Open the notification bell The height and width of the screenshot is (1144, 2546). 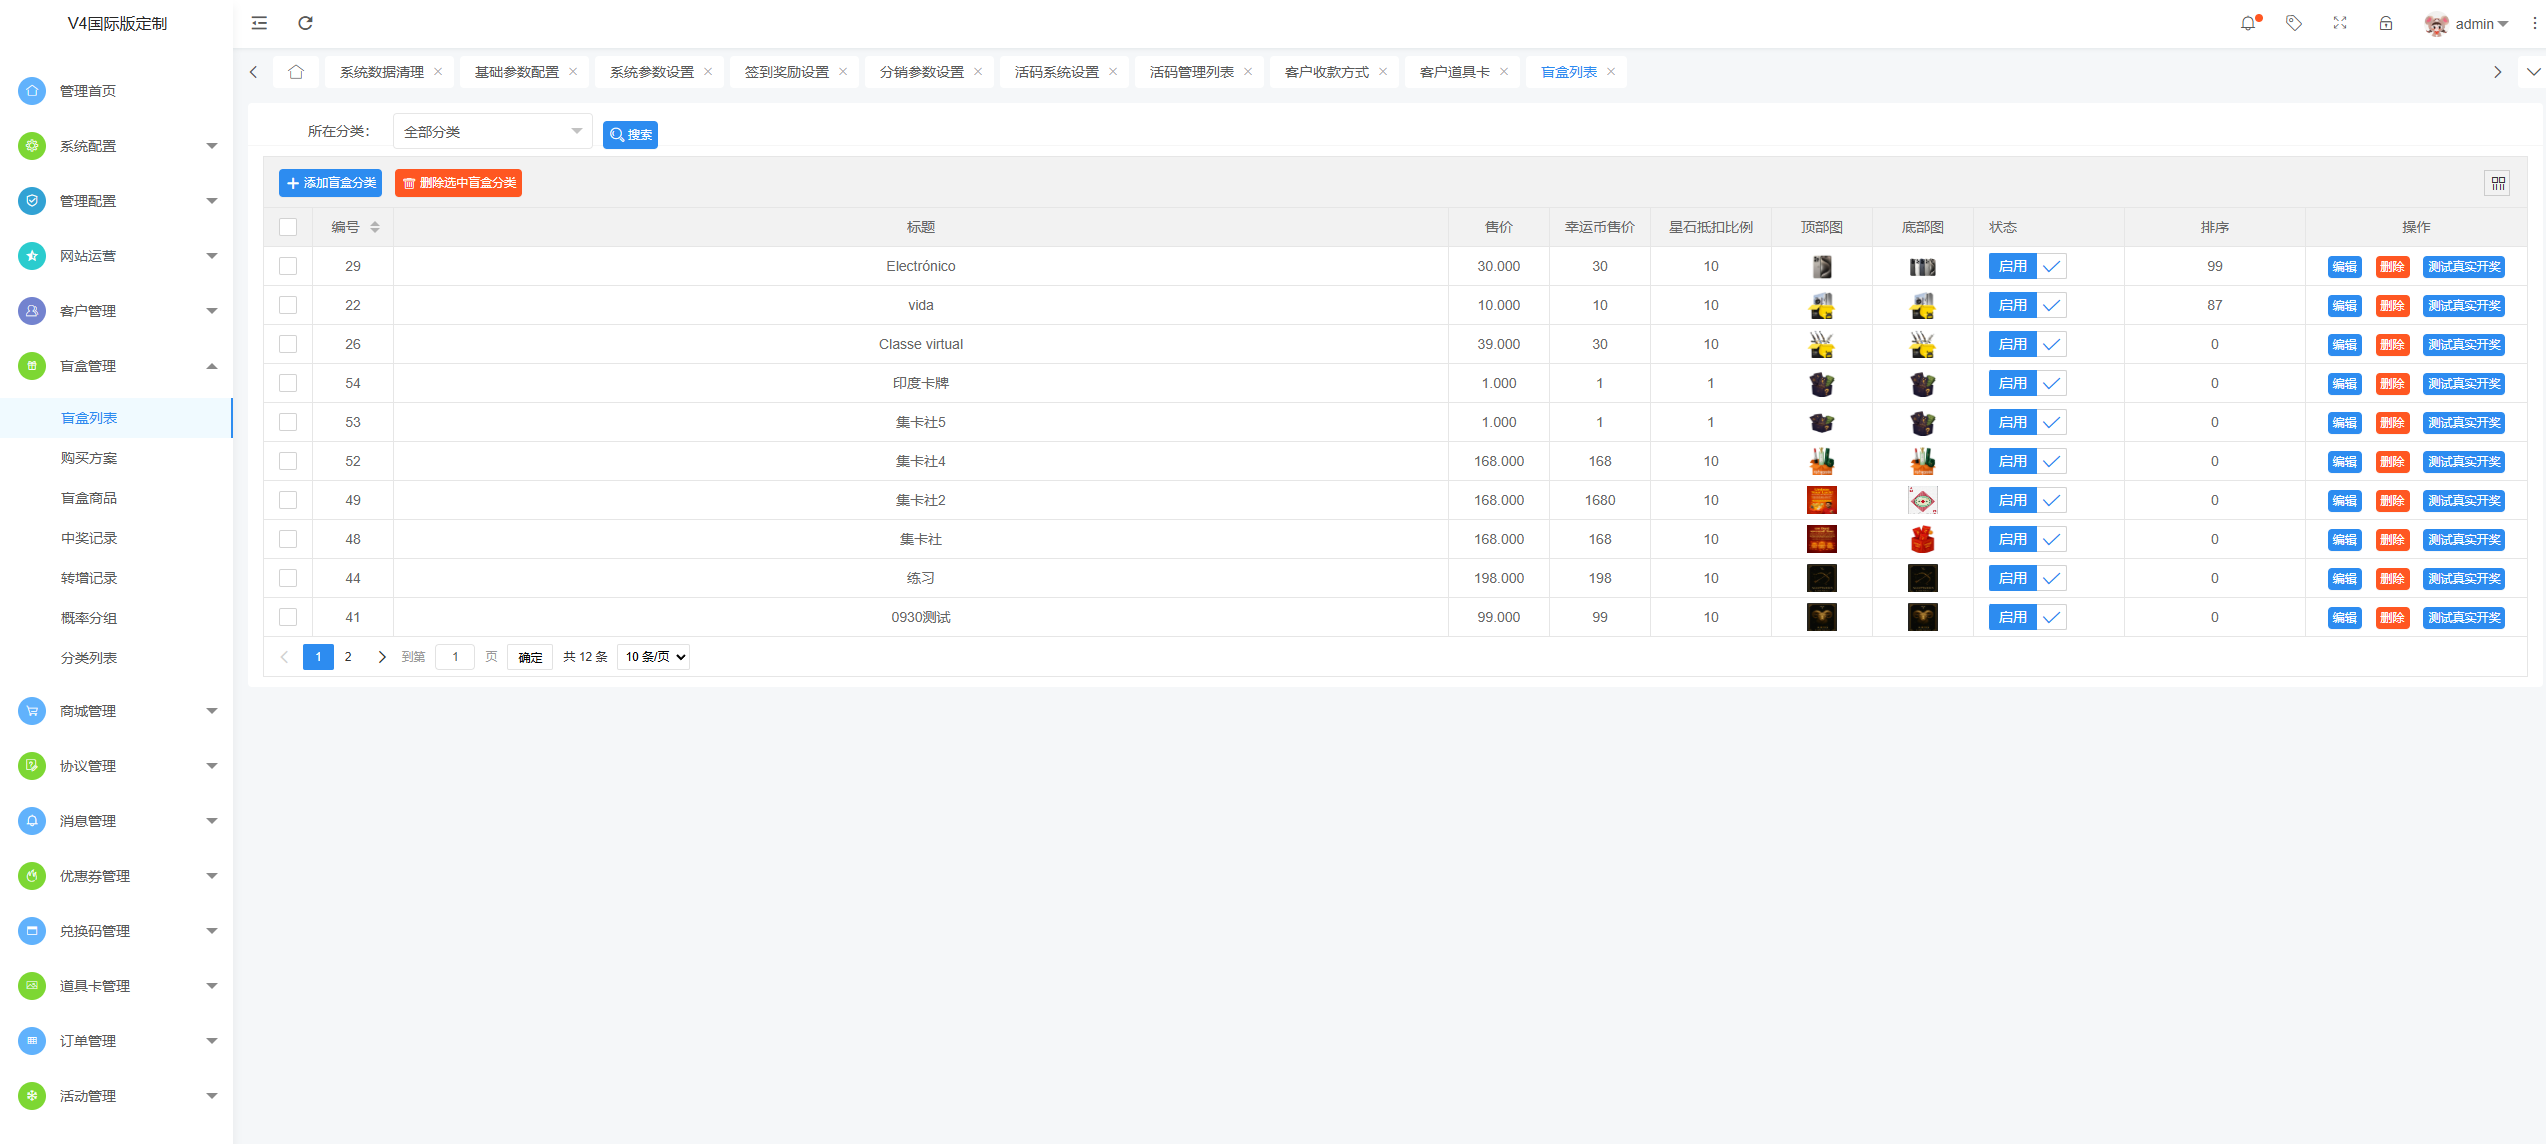[2248, 23]
